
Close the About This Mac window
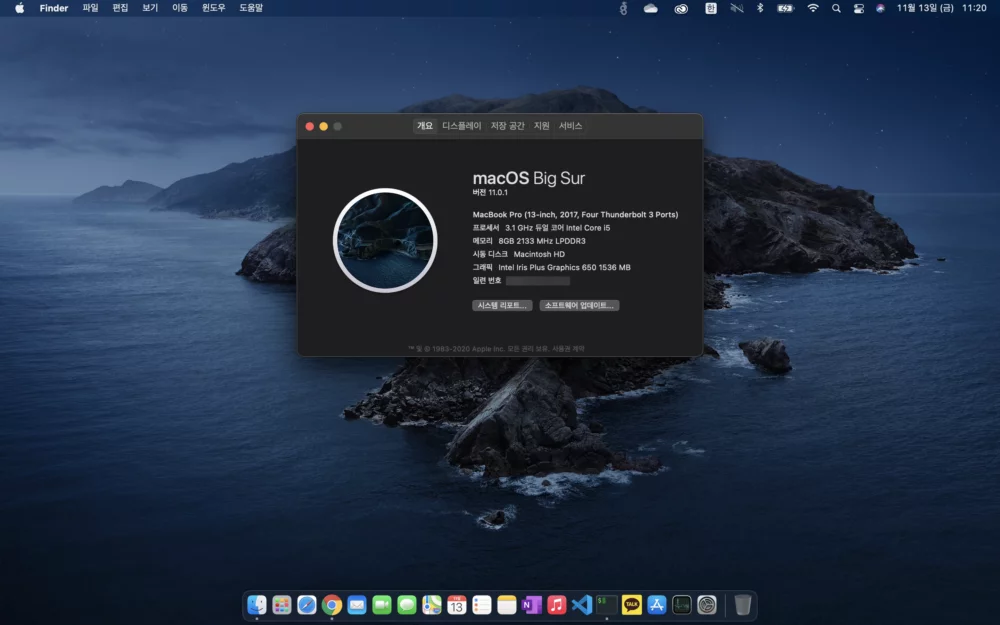(309, 126)
